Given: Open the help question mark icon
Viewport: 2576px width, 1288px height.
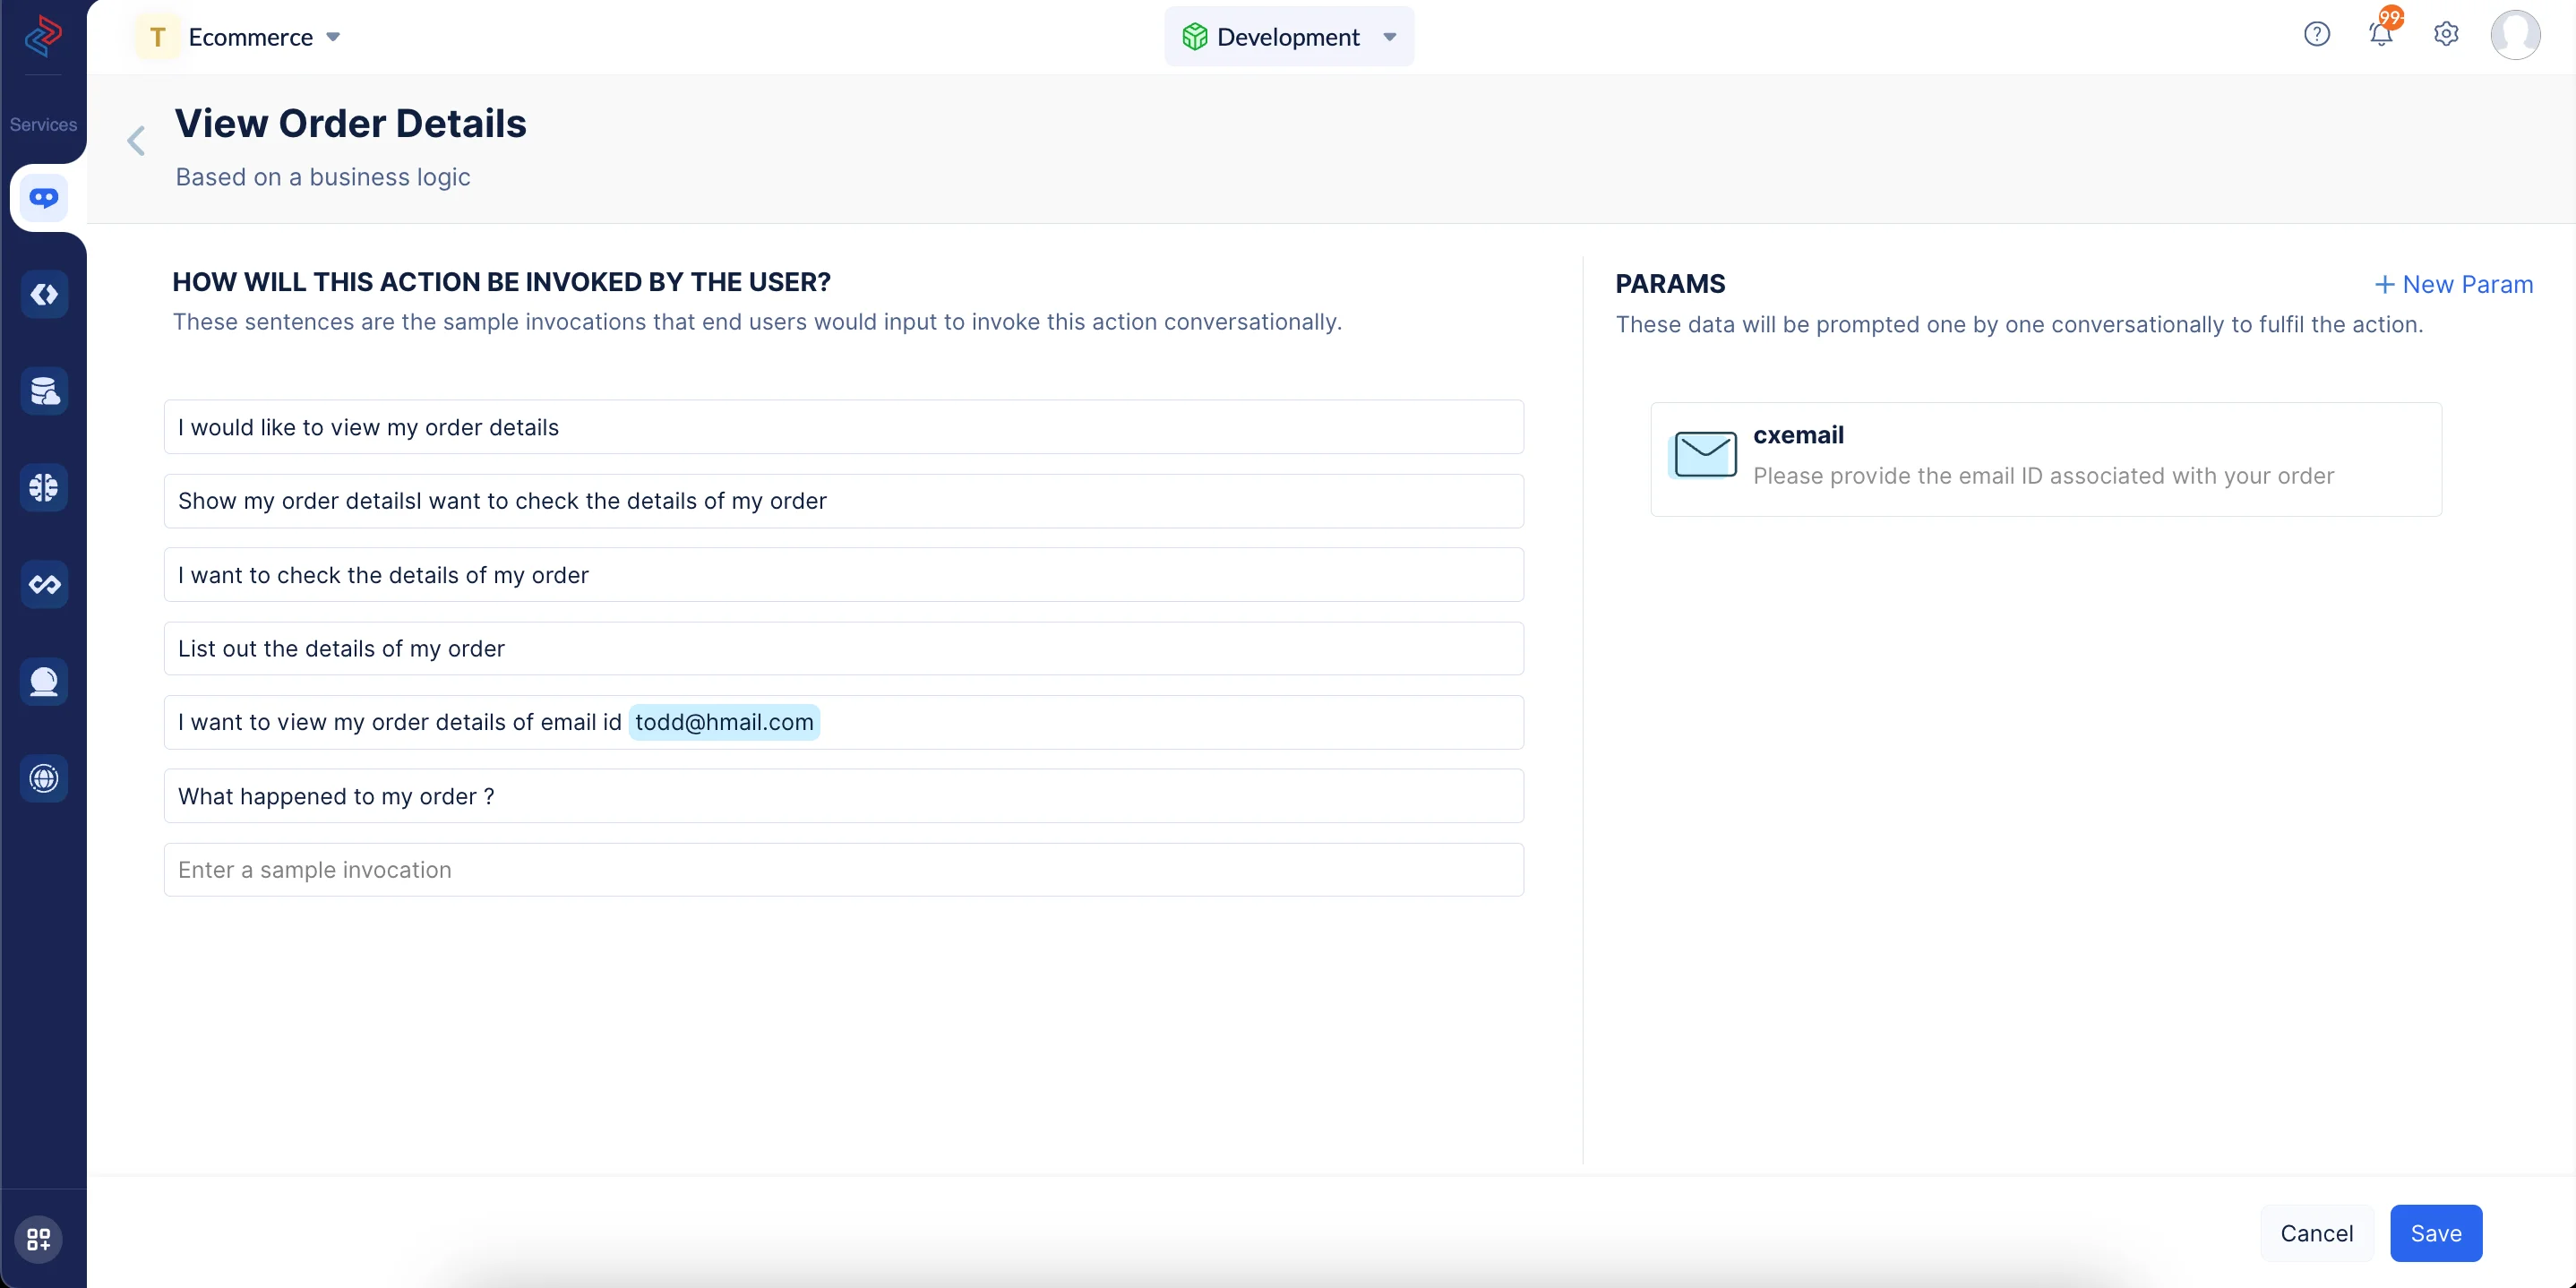Looking at the screenshot, I should [2316, 35].
